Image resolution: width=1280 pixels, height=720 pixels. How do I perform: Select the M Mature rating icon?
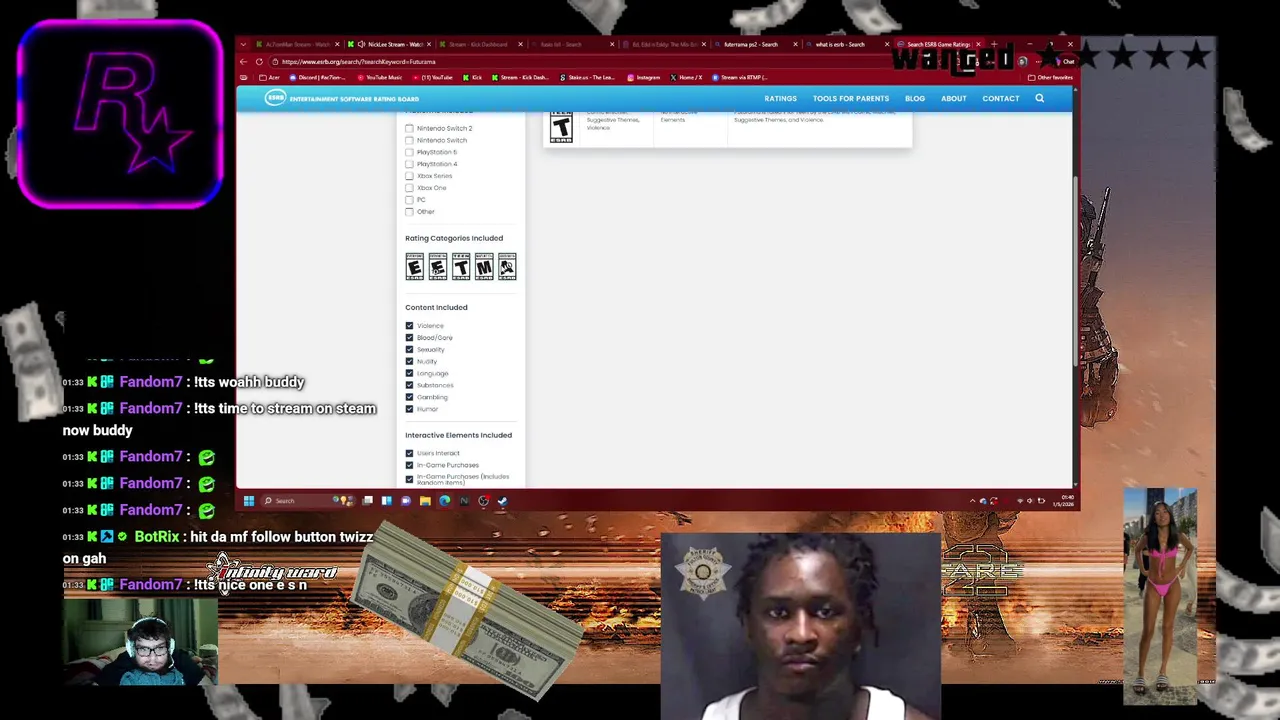(x=484, y=266)
